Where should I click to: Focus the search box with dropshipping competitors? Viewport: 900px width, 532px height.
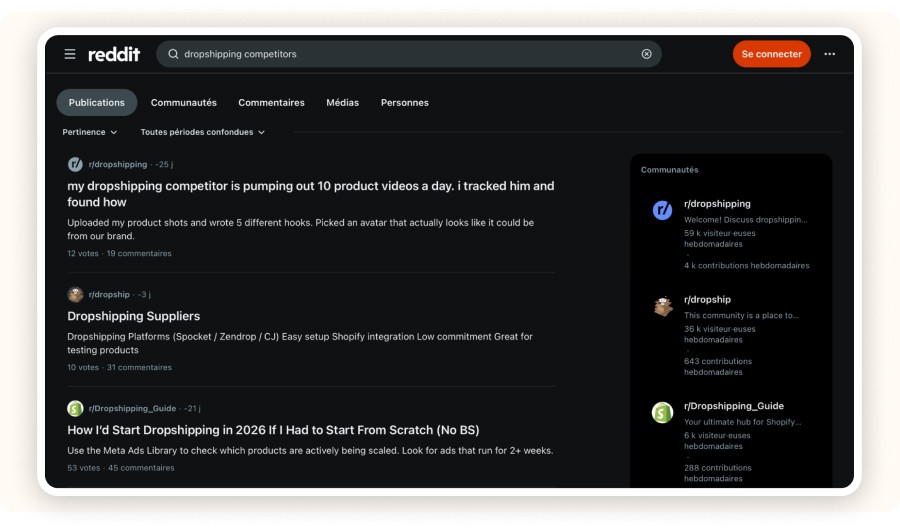pyautogui.click(x=409, y=54)
